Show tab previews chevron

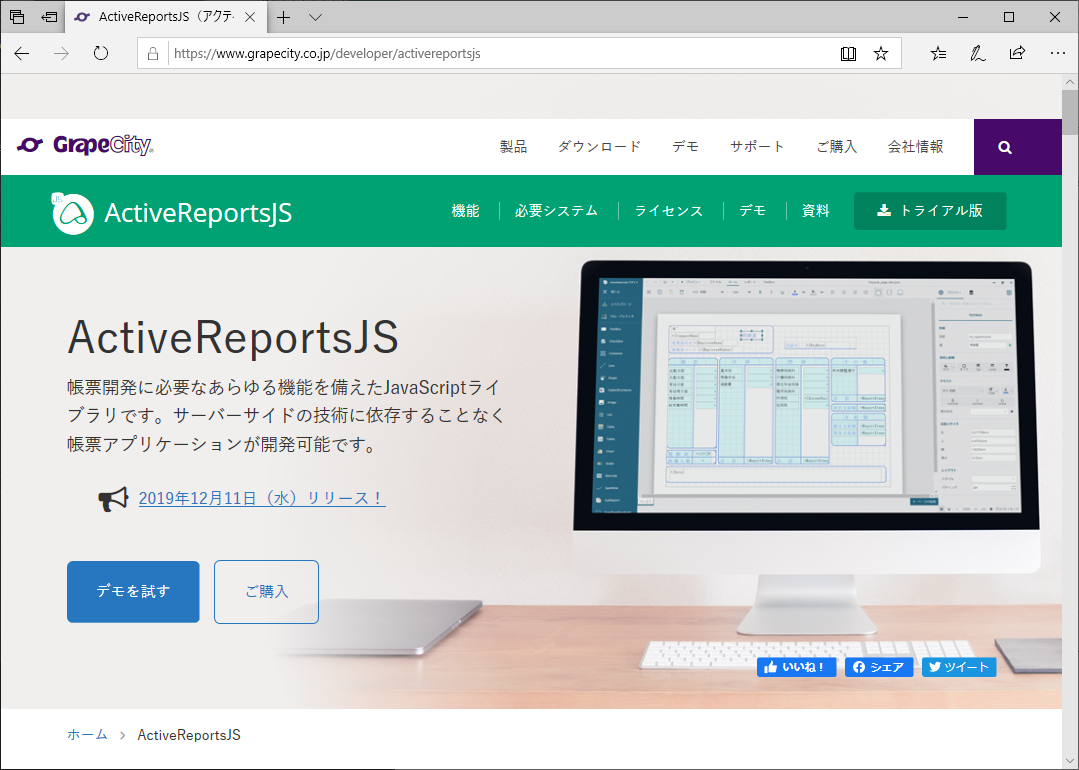(x=315, y=17)
